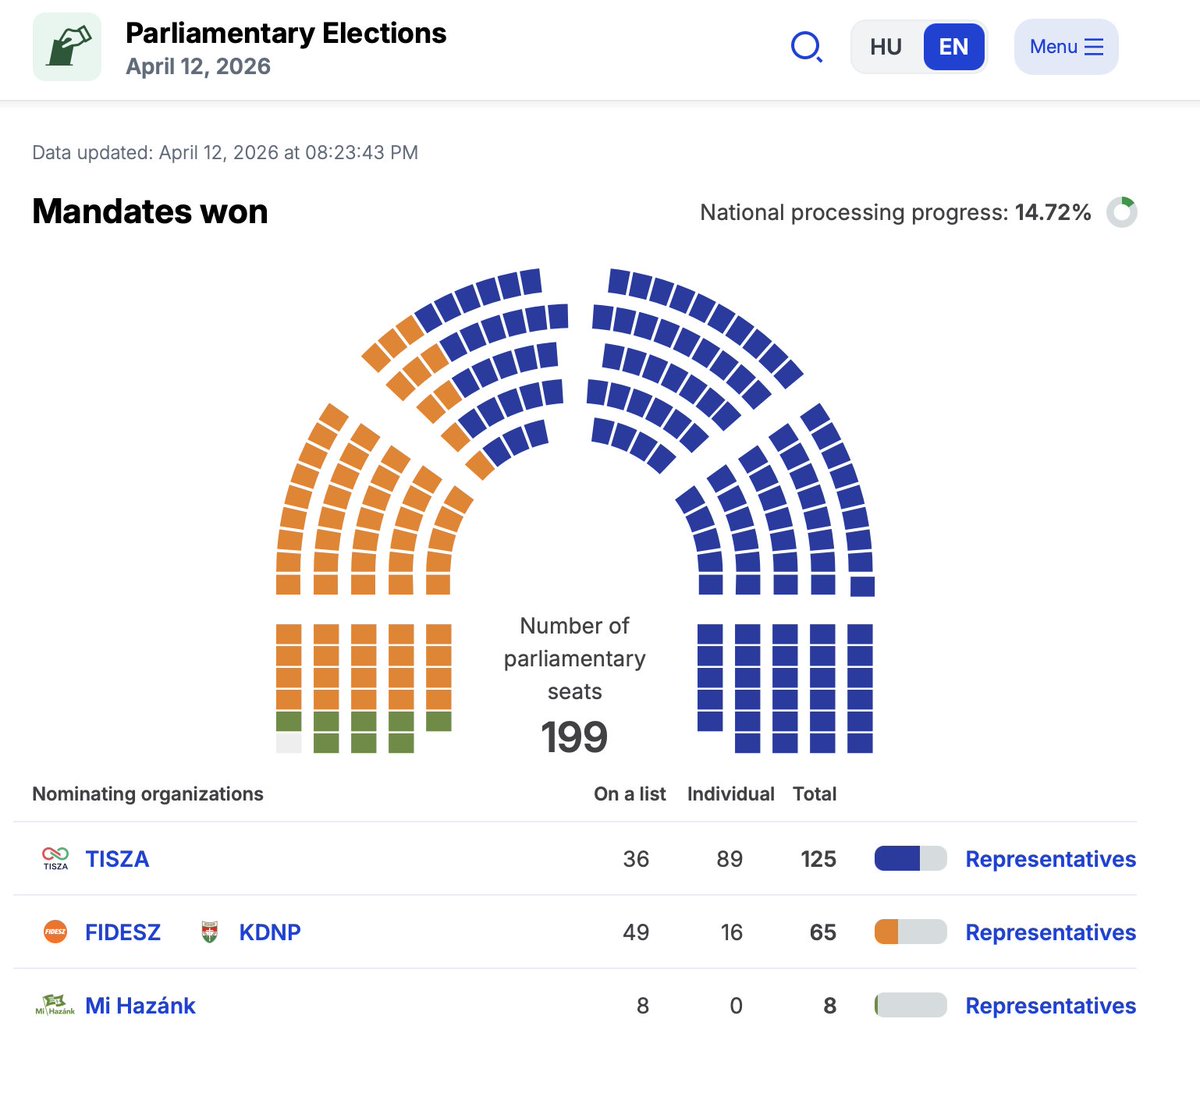This screenshot has height=1097, width=1200.
Task: Follow the FIDESZ link
Action: pos(122,931)
